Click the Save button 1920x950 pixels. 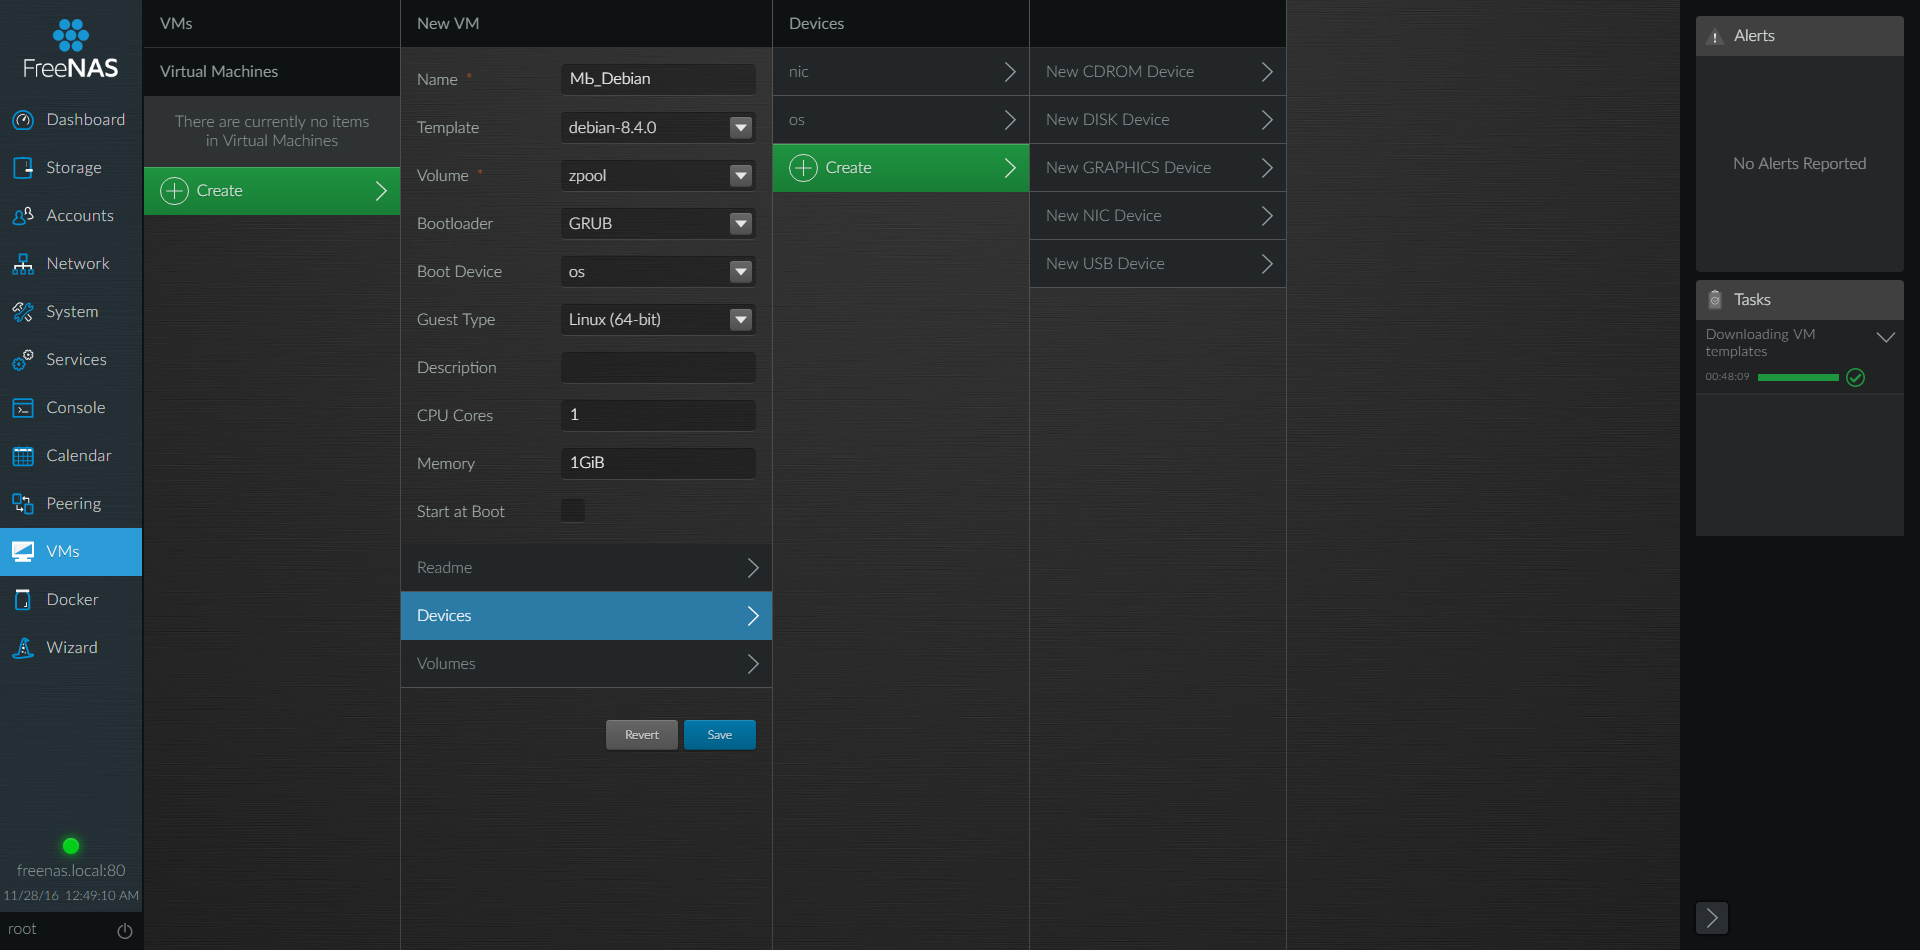tap(720, 735)
